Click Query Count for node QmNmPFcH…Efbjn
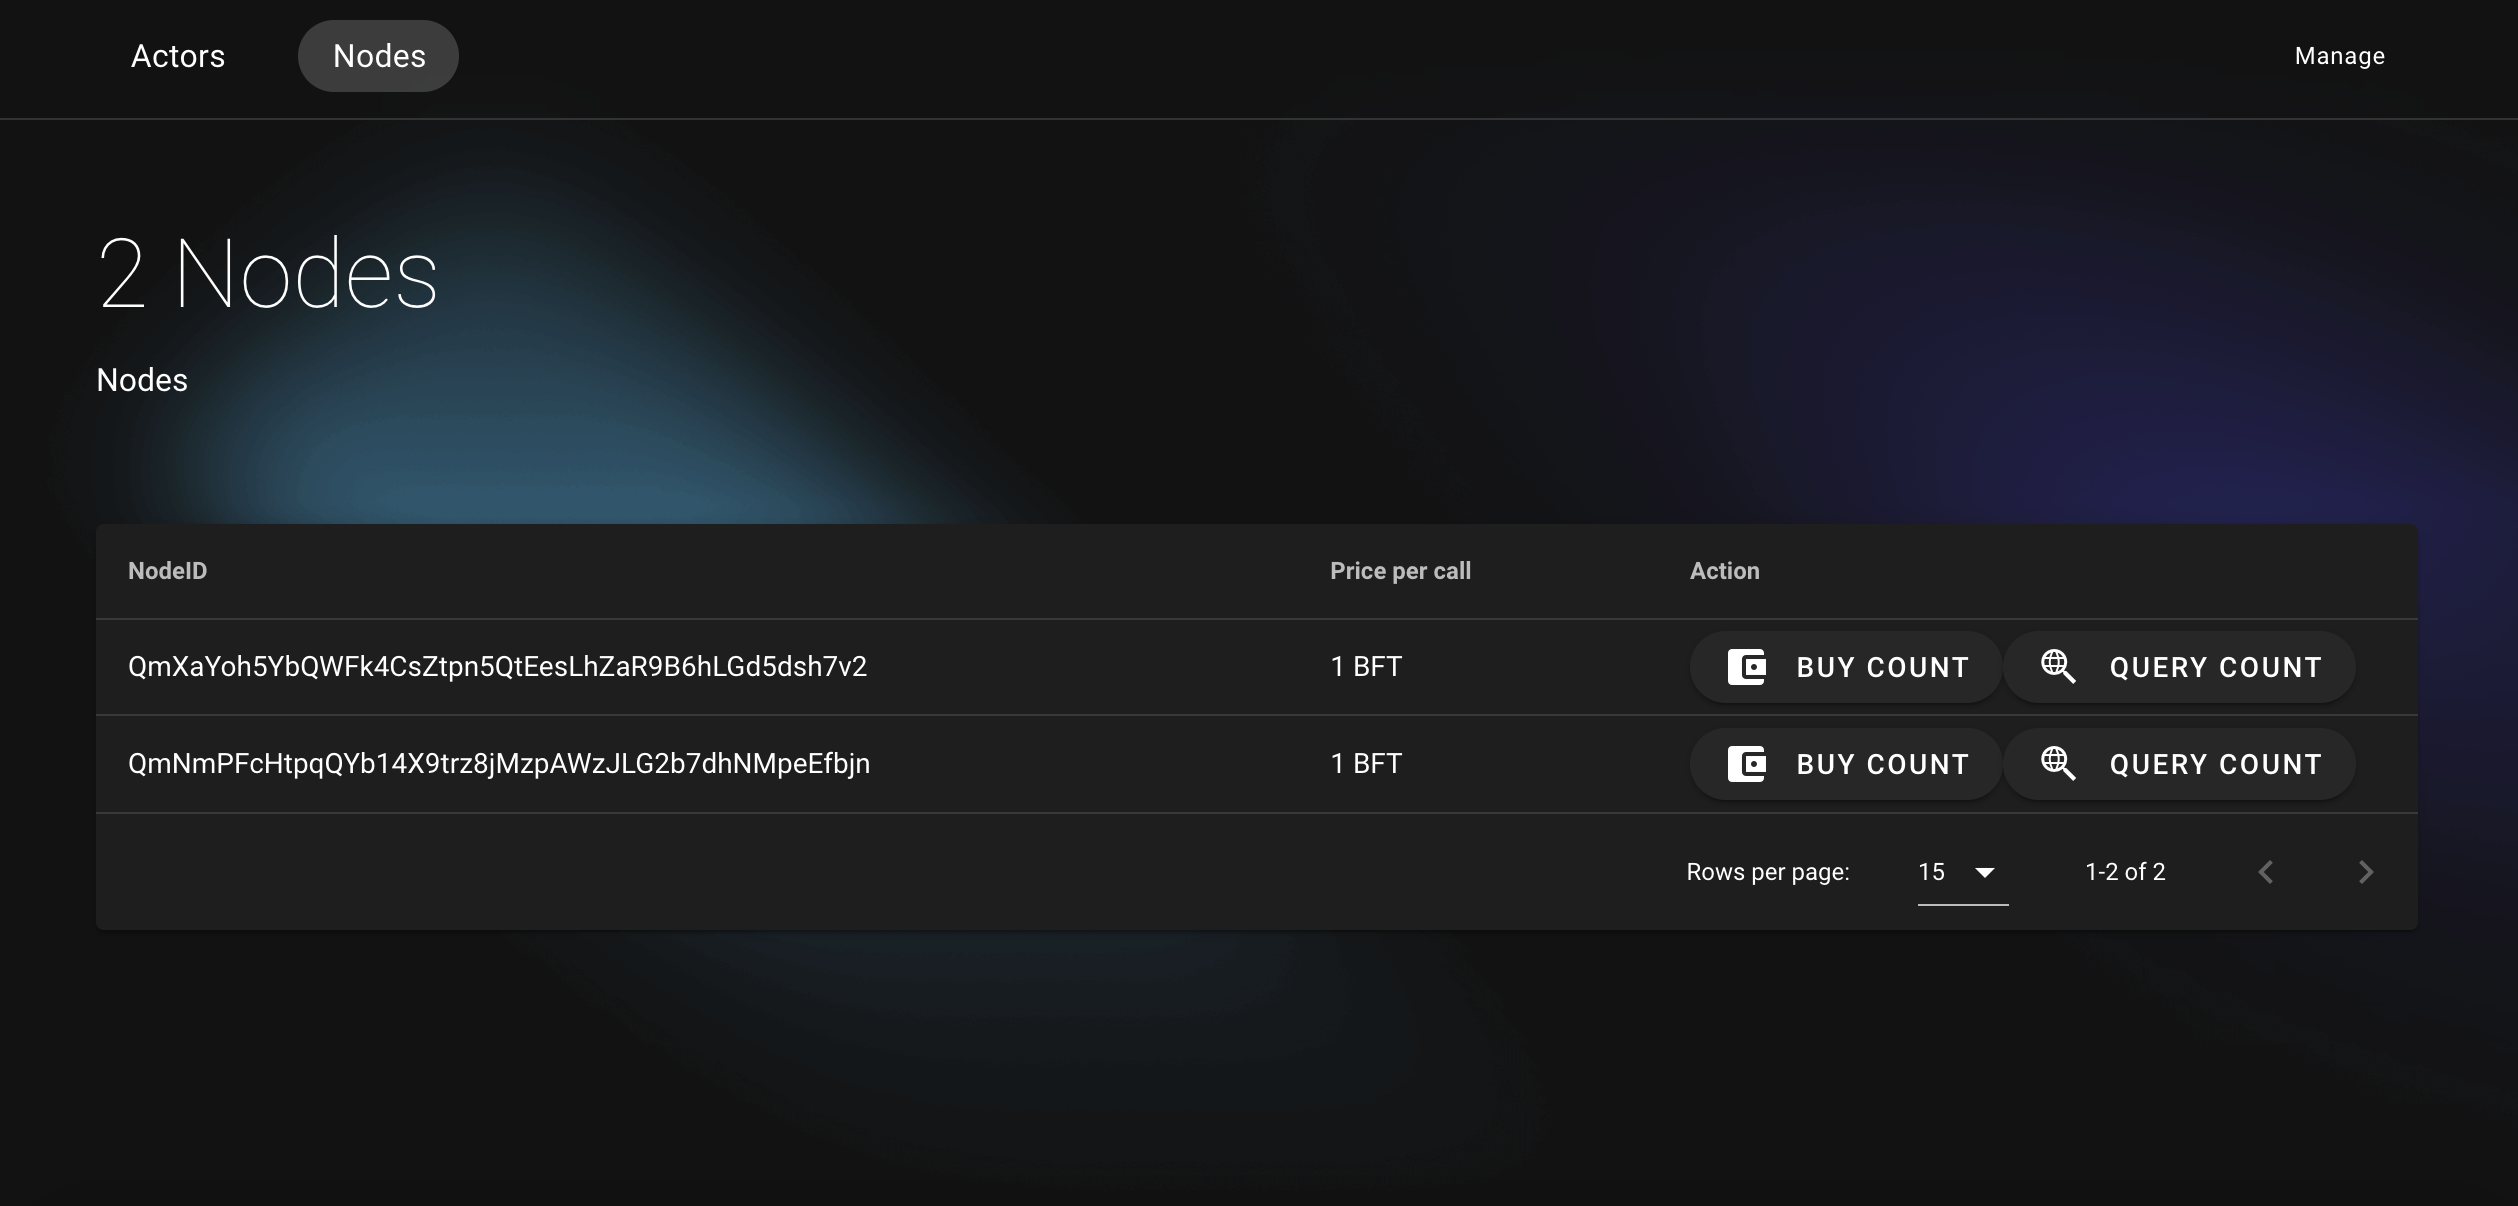Image resolution: width=2518 pixels, height=1206 pixels. pyautogui.click(x=2179, y=764)
